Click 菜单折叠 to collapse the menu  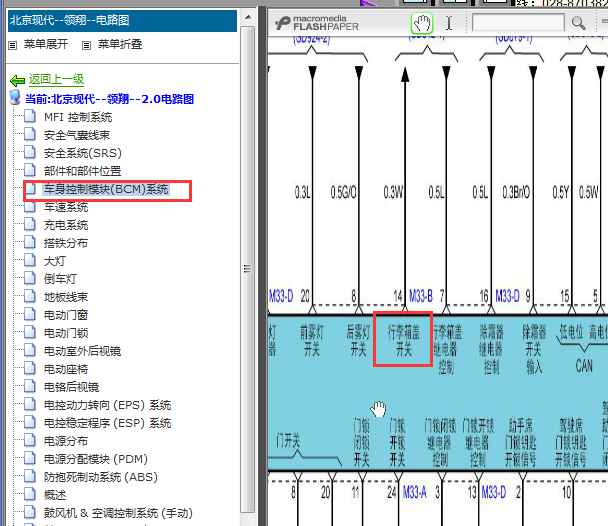(x=120, y=44)
